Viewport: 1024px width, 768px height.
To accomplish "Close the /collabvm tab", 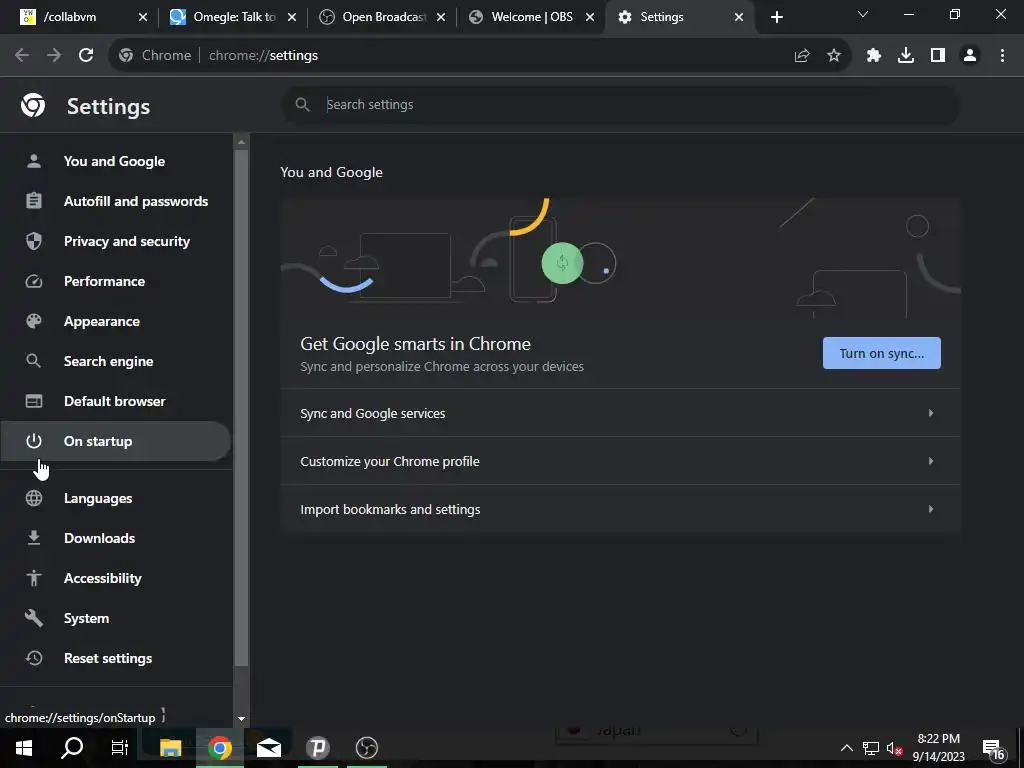I will tap(143, 17).
